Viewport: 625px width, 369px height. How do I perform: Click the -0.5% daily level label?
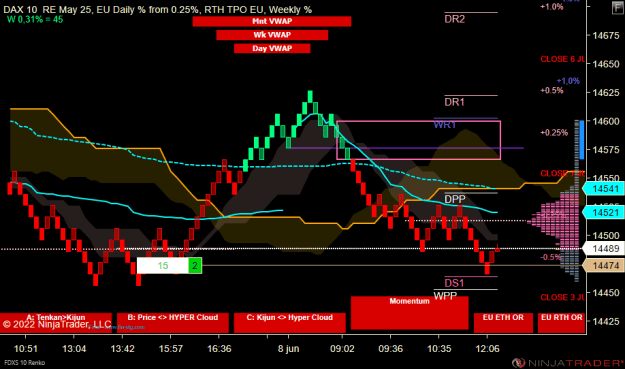(551, 257)
